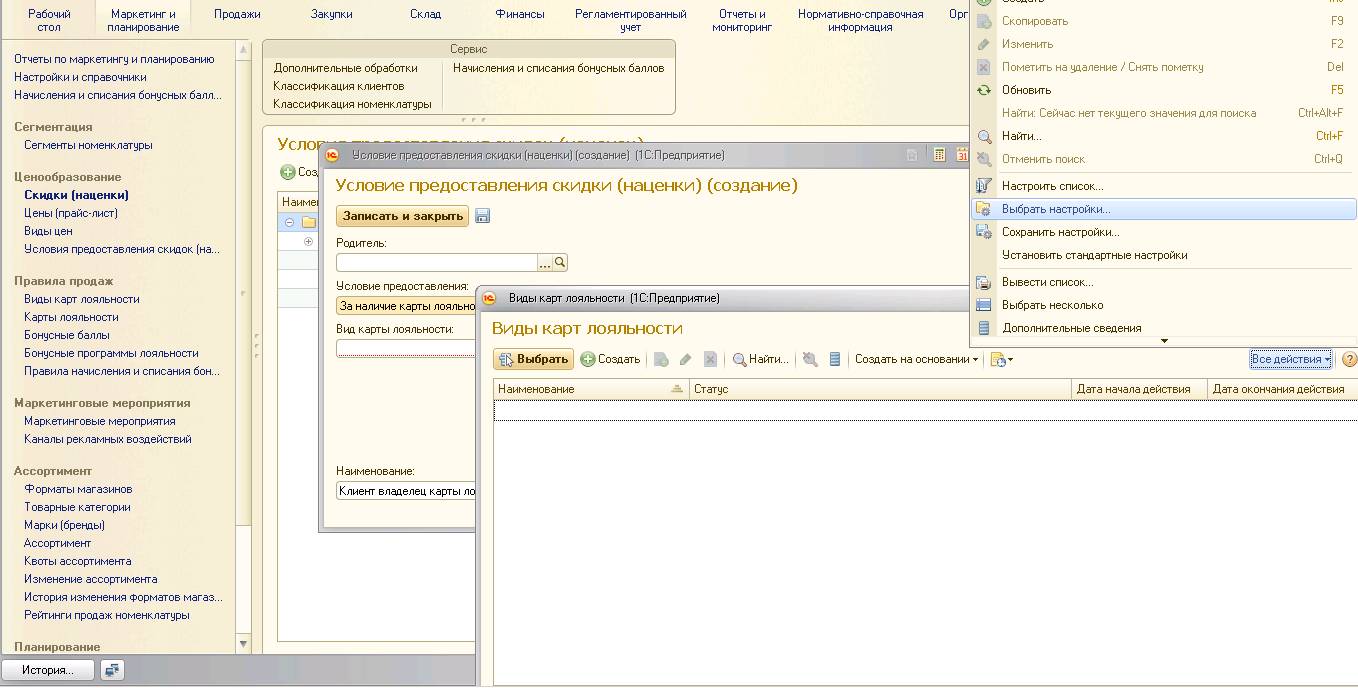Select Выбрать настройки... from the menu
This screenshot has width=1358, height=688.
(x=1056, y=209)
